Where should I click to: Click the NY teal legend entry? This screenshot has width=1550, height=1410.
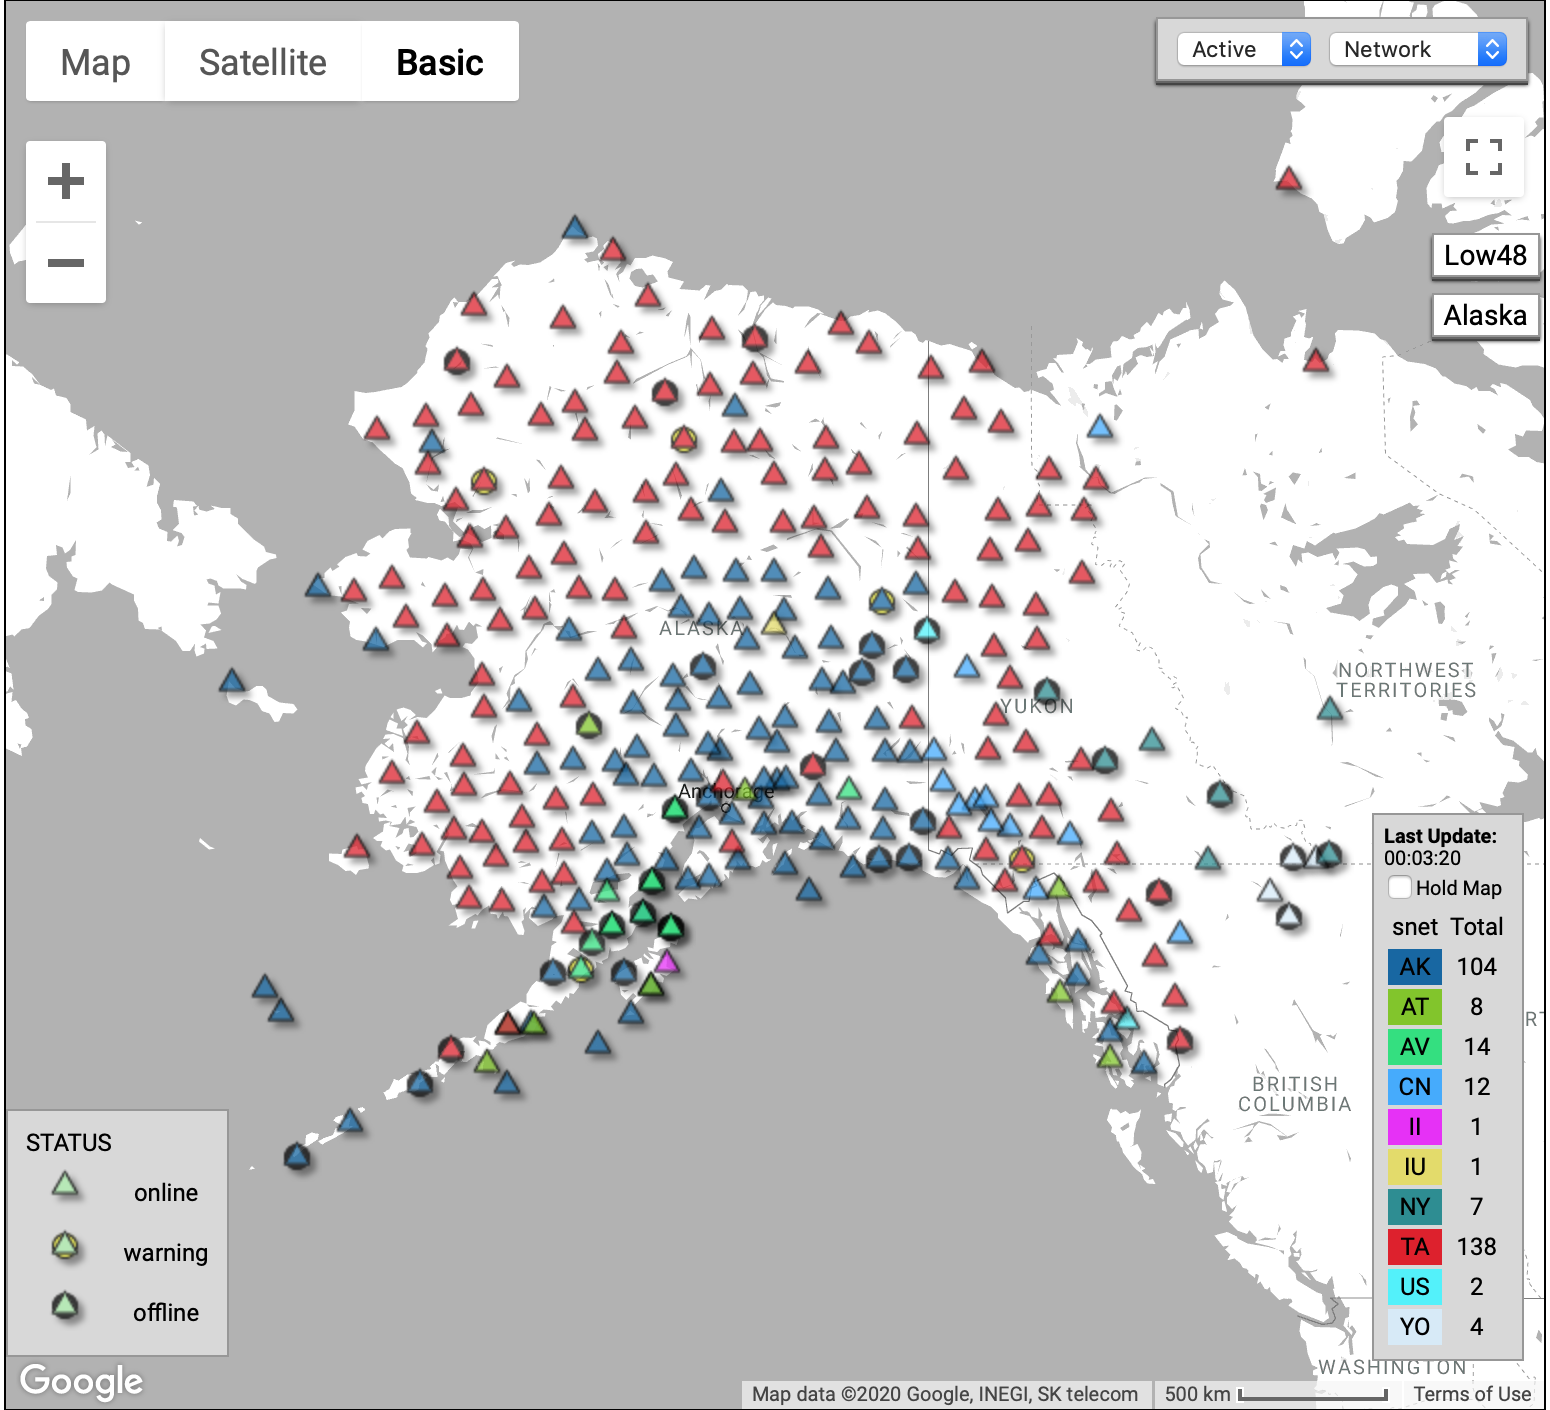point(1414,1206)
